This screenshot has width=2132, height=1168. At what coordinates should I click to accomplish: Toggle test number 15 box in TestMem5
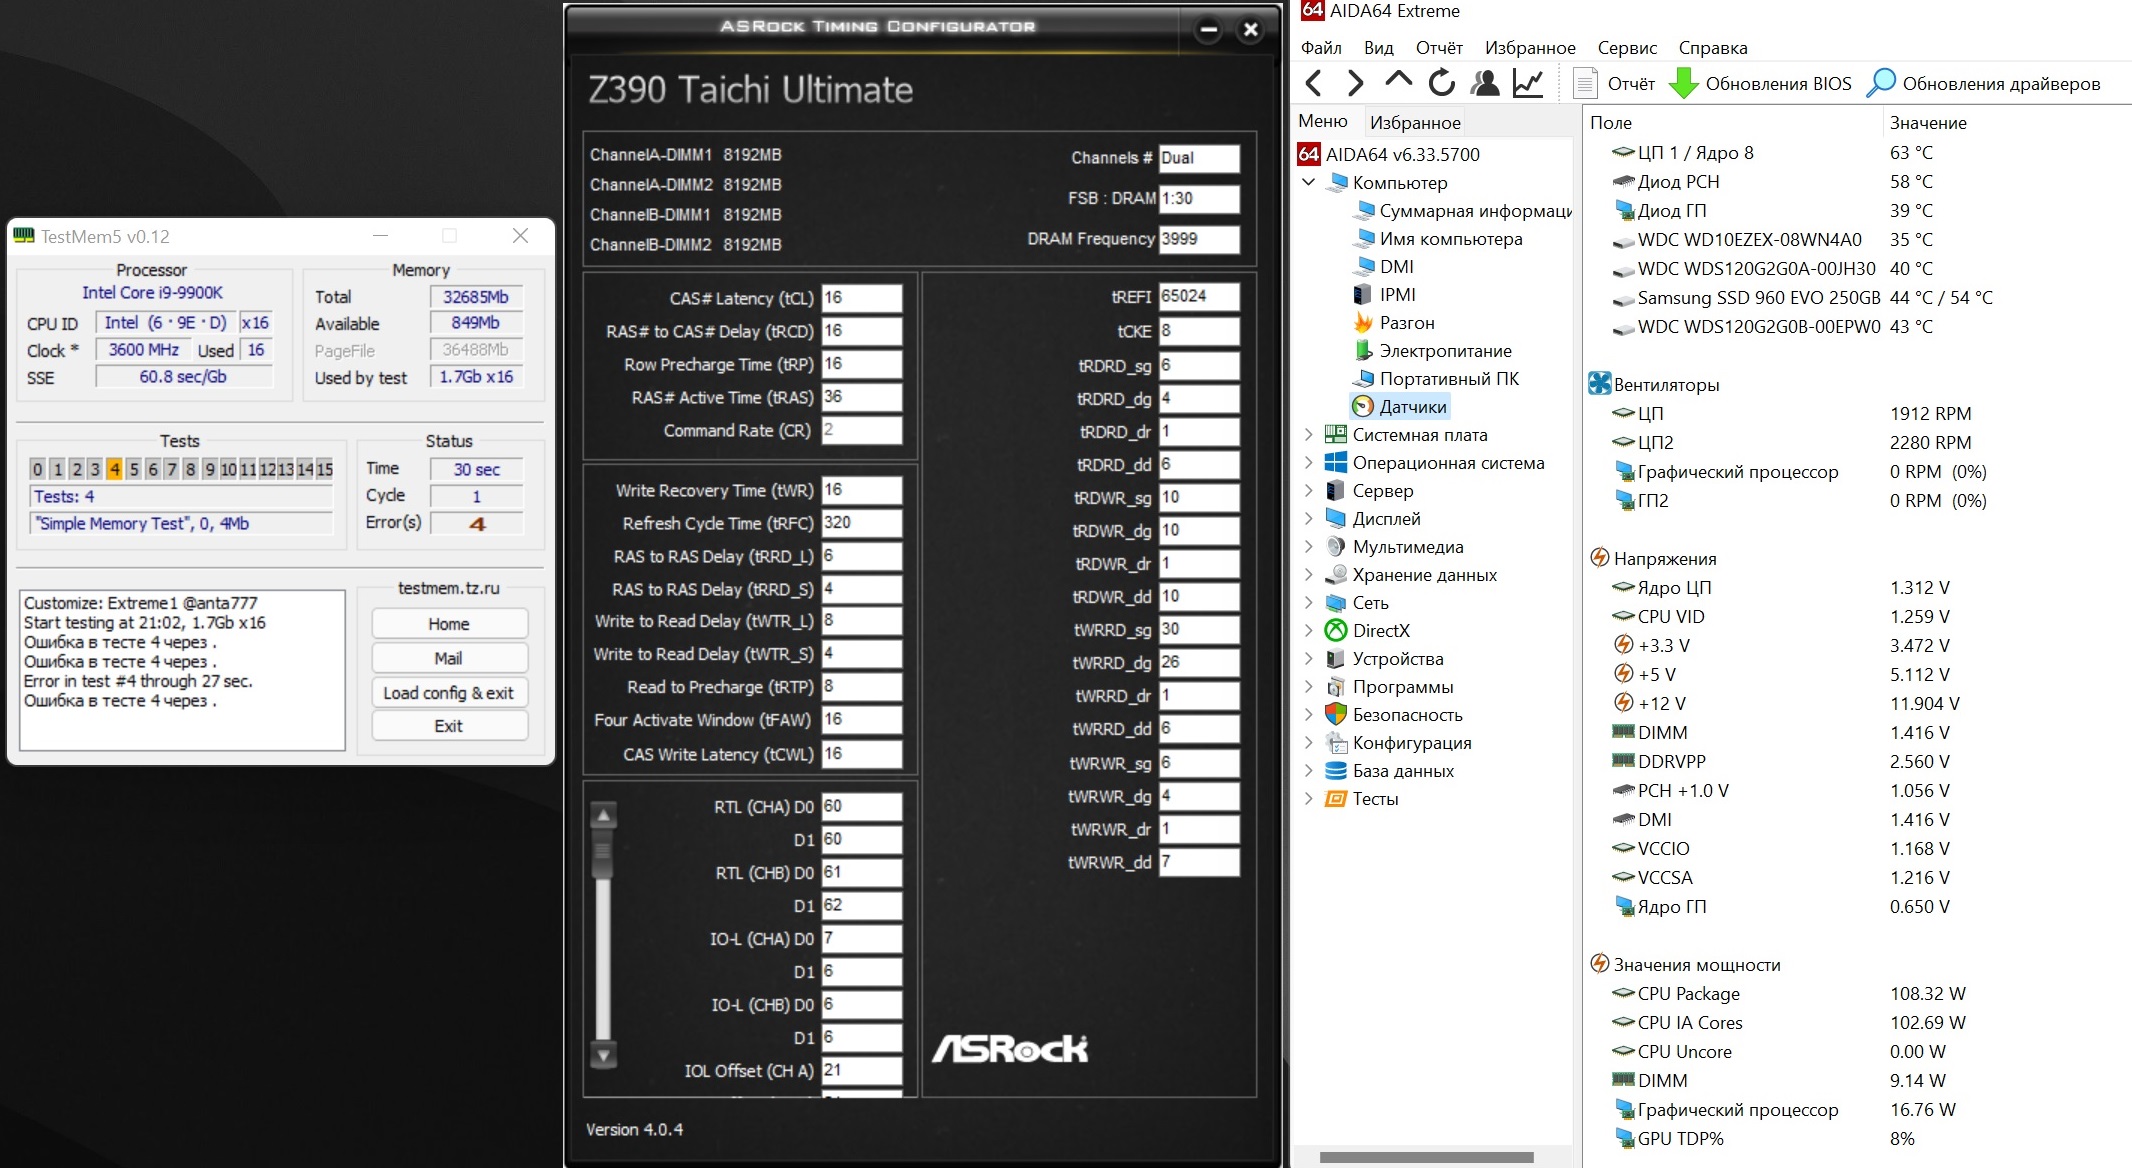pos(324,469)
